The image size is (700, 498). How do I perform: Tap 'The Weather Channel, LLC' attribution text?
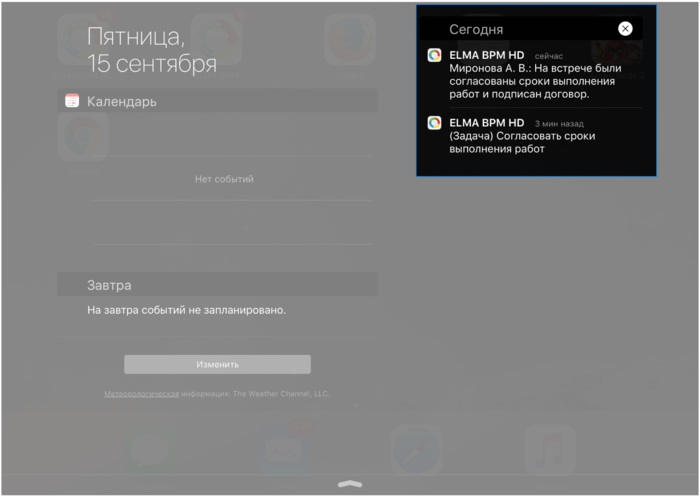(x=281, y=394)
